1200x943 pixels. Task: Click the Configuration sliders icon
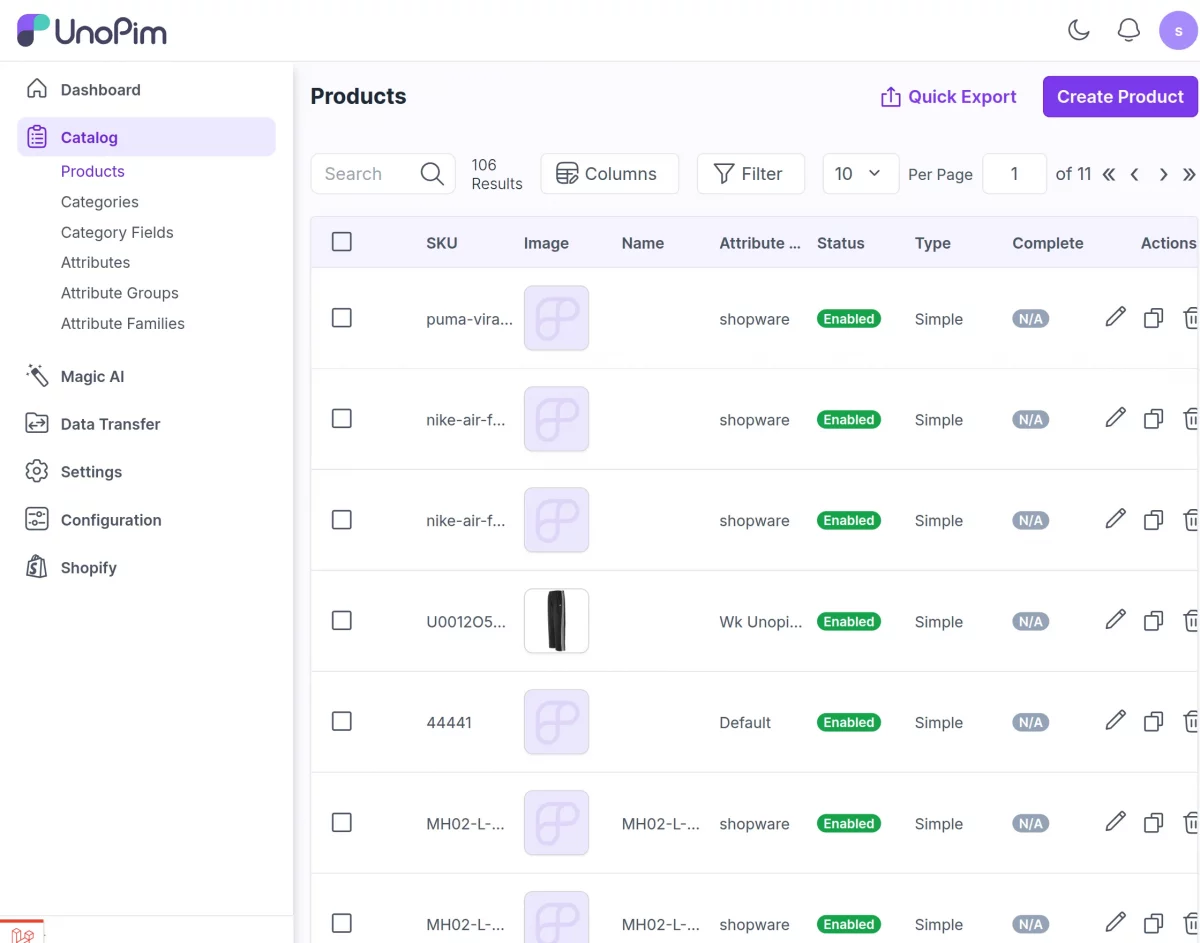37,519
